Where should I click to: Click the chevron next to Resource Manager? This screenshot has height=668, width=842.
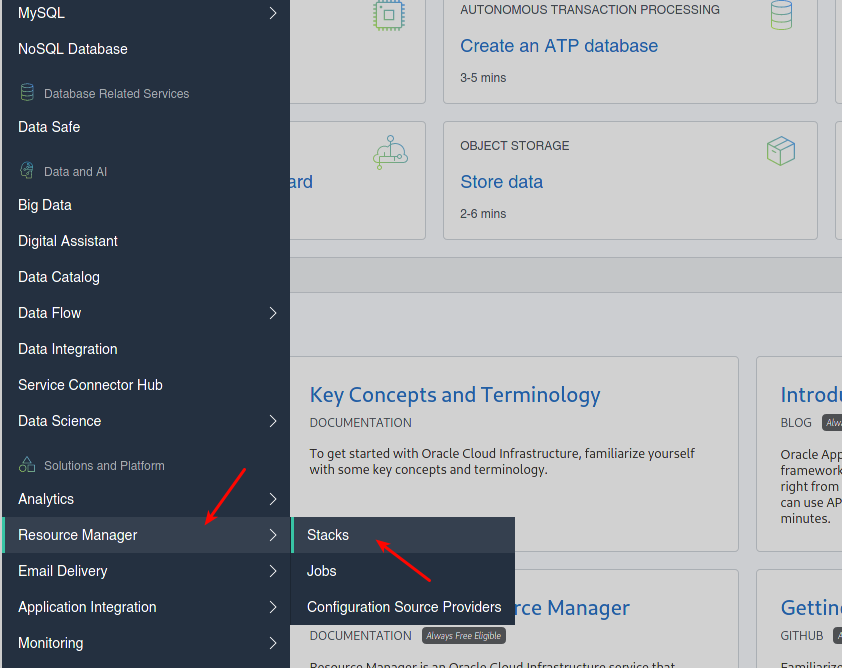[x=273, y=535]
